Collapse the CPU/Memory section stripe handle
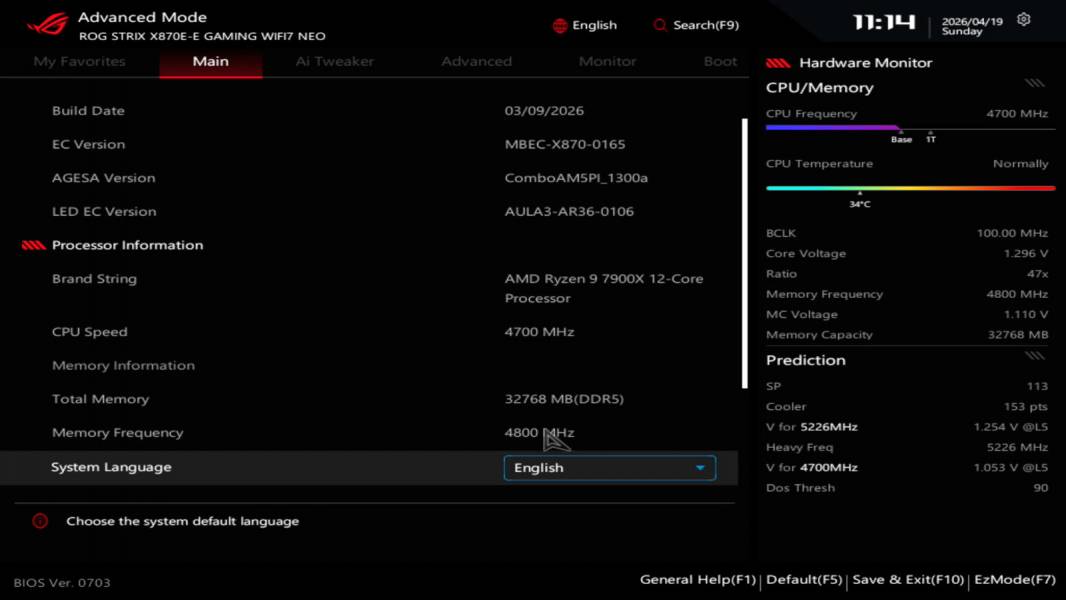Viewport: 1066px width, 600px height. [x=1034, y=84]
